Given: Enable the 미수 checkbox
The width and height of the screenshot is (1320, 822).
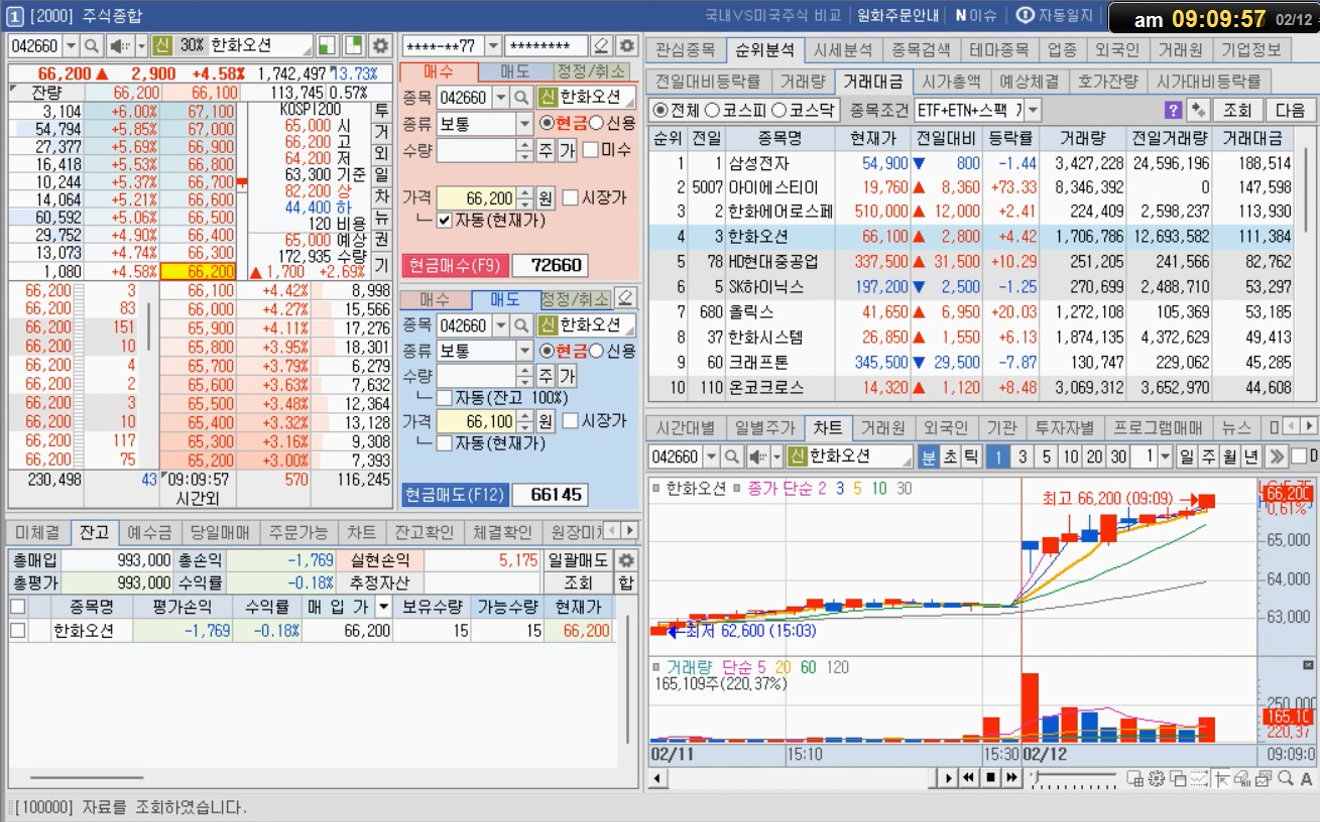Looking at the screenshot, I should pyautogui.click(x=591, y=150).
